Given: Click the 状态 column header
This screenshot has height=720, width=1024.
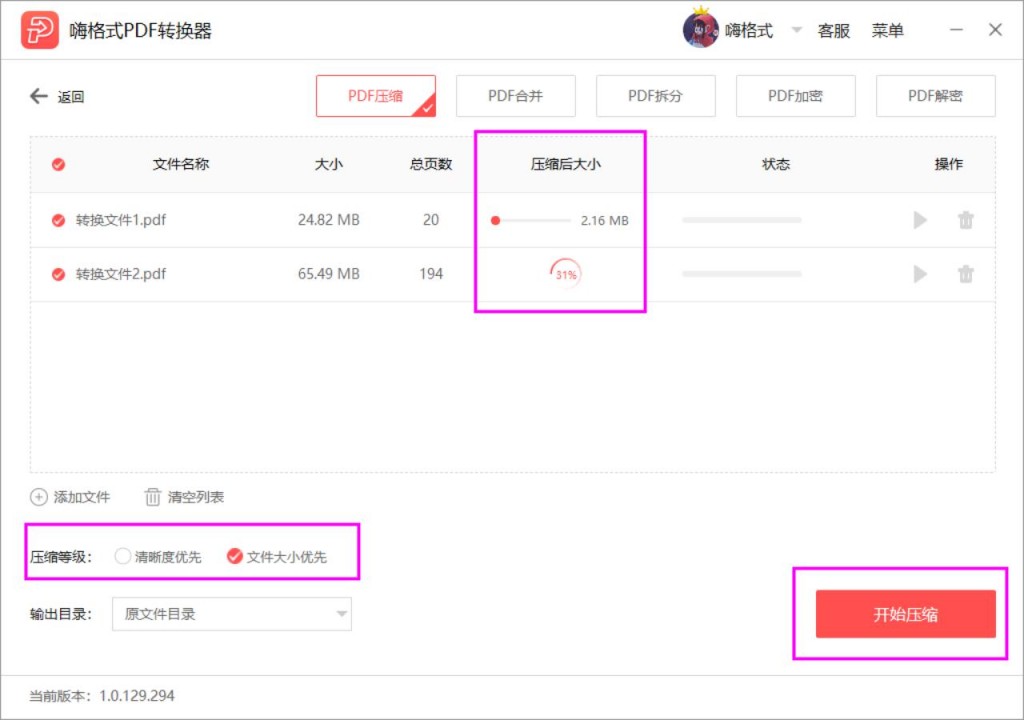Looking at the screenshot, I should click(x=776, y=165).
